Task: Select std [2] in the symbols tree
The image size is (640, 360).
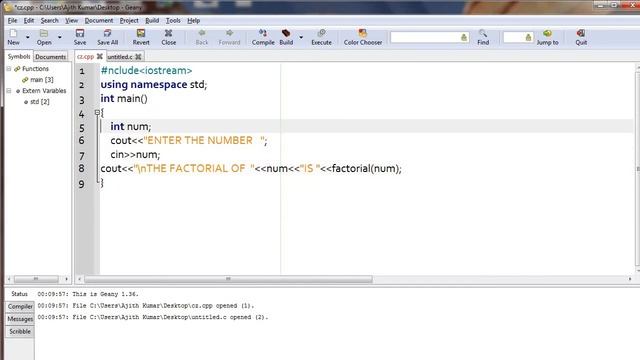Action: click(x=40, y=102)
